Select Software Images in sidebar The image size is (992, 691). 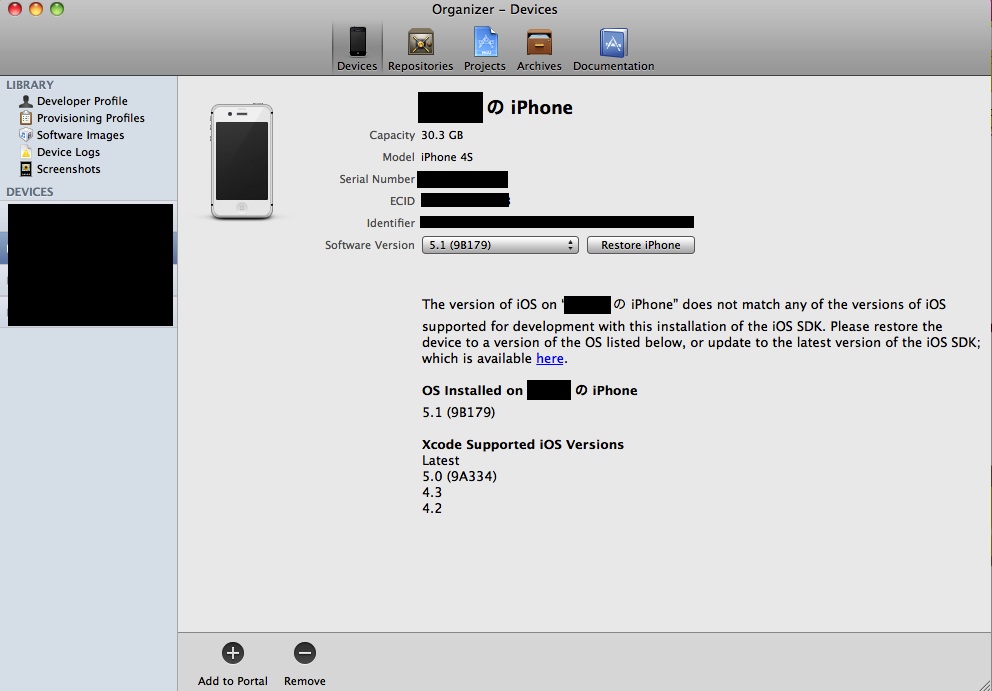click(x=80, y=135)
